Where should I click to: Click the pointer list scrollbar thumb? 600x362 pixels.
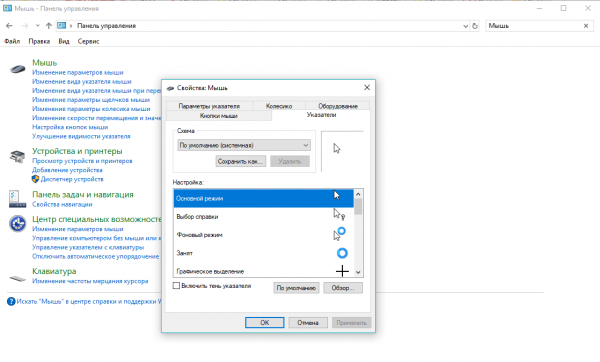pyautogui.click(x=358, y=207)
